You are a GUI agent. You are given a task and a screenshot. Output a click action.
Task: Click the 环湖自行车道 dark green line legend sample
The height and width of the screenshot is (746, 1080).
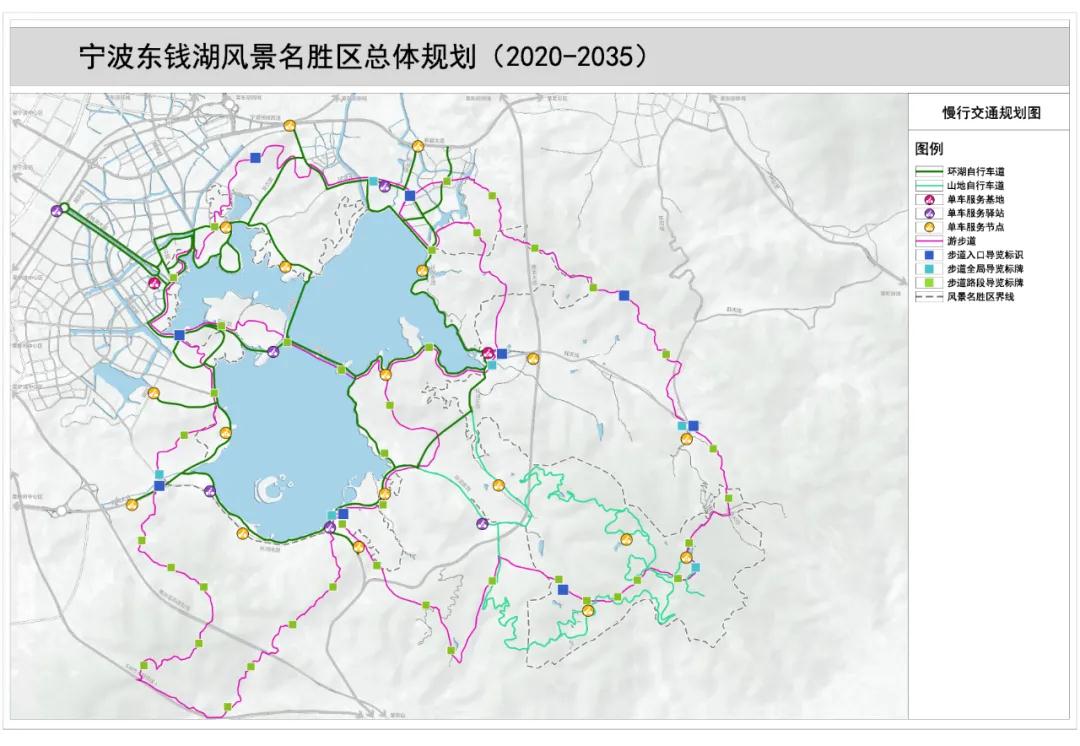pyautogui.click(x=928, y=171)
